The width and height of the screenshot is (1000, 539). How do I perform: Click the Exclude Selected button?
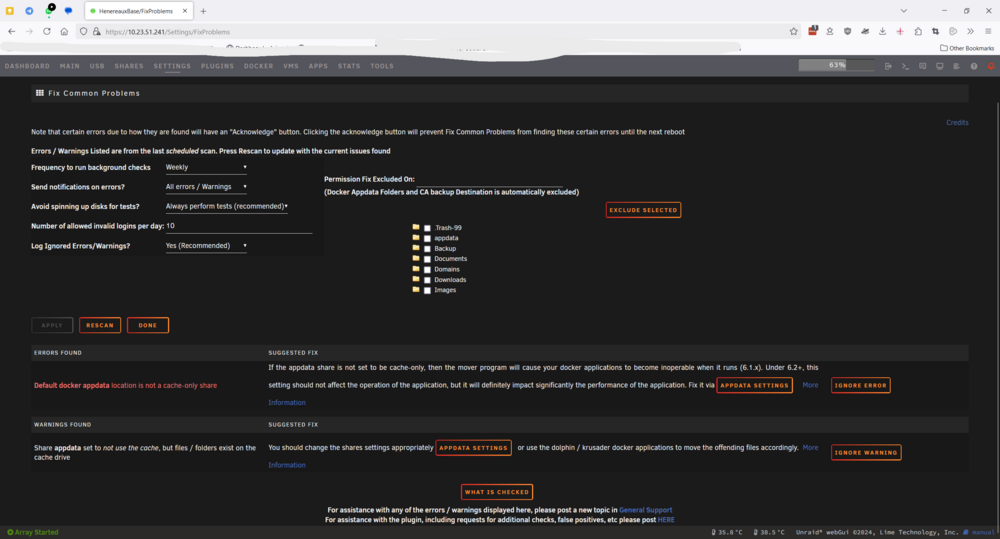(x=643, y=210)
